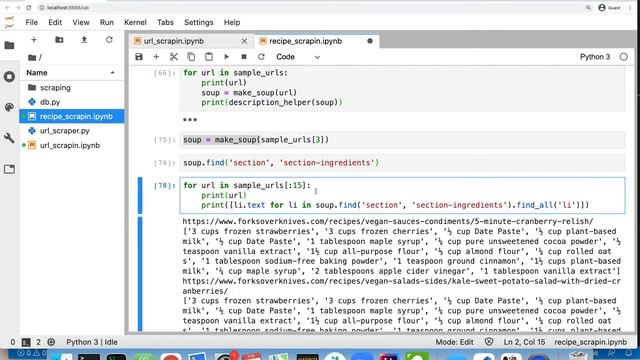Screen dimensions: 640x360
Task: Click Mode: Edit status bar entry
Action: coord(454,342)
